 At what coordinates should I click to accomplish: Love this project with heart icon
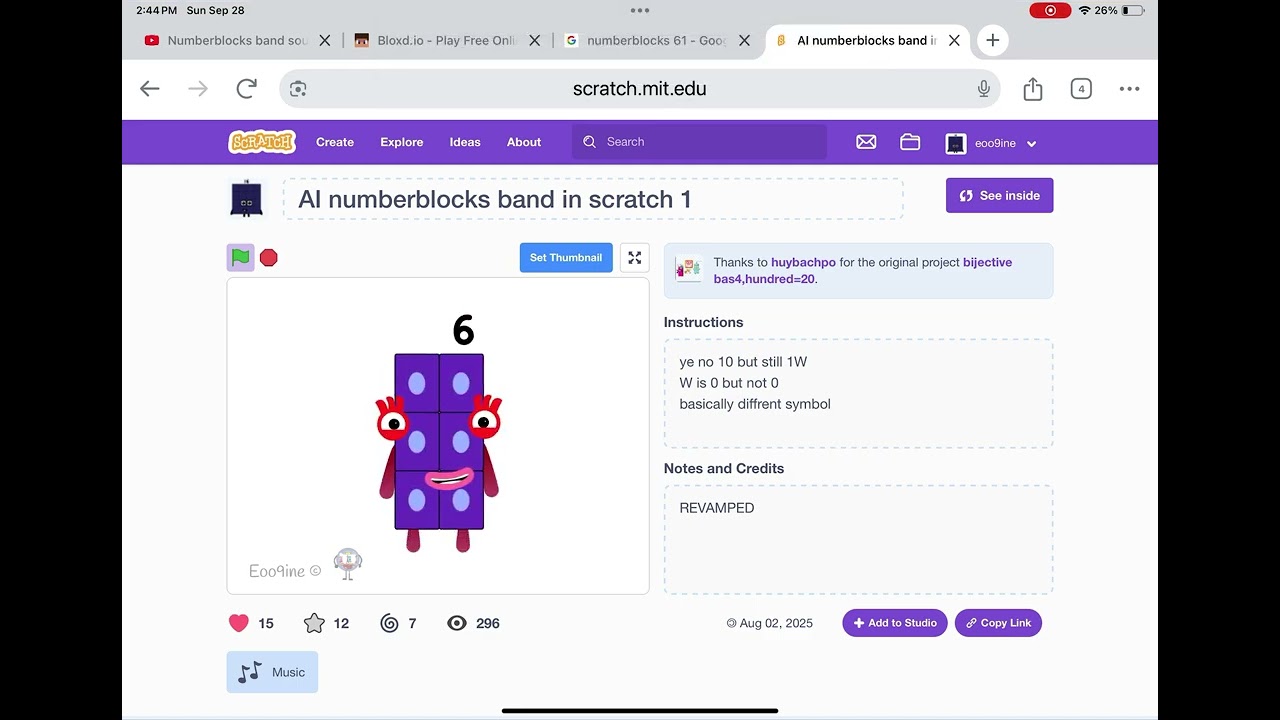[x=238, y=623]
